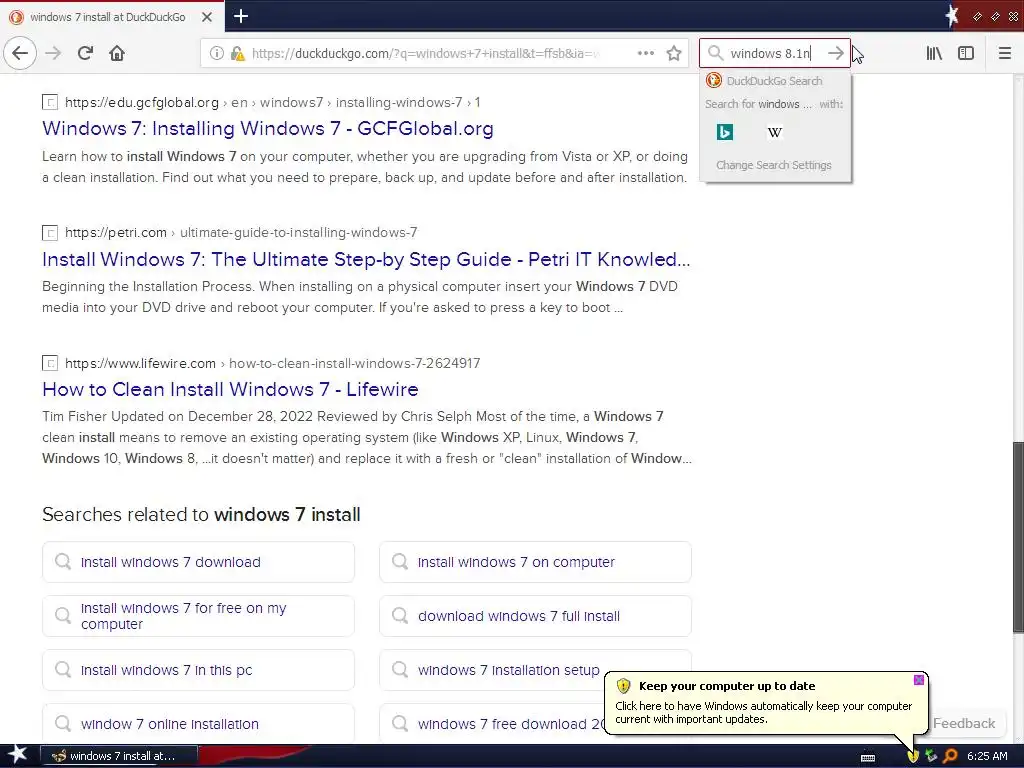Click the green arrow tray icon

click(931, 756)
